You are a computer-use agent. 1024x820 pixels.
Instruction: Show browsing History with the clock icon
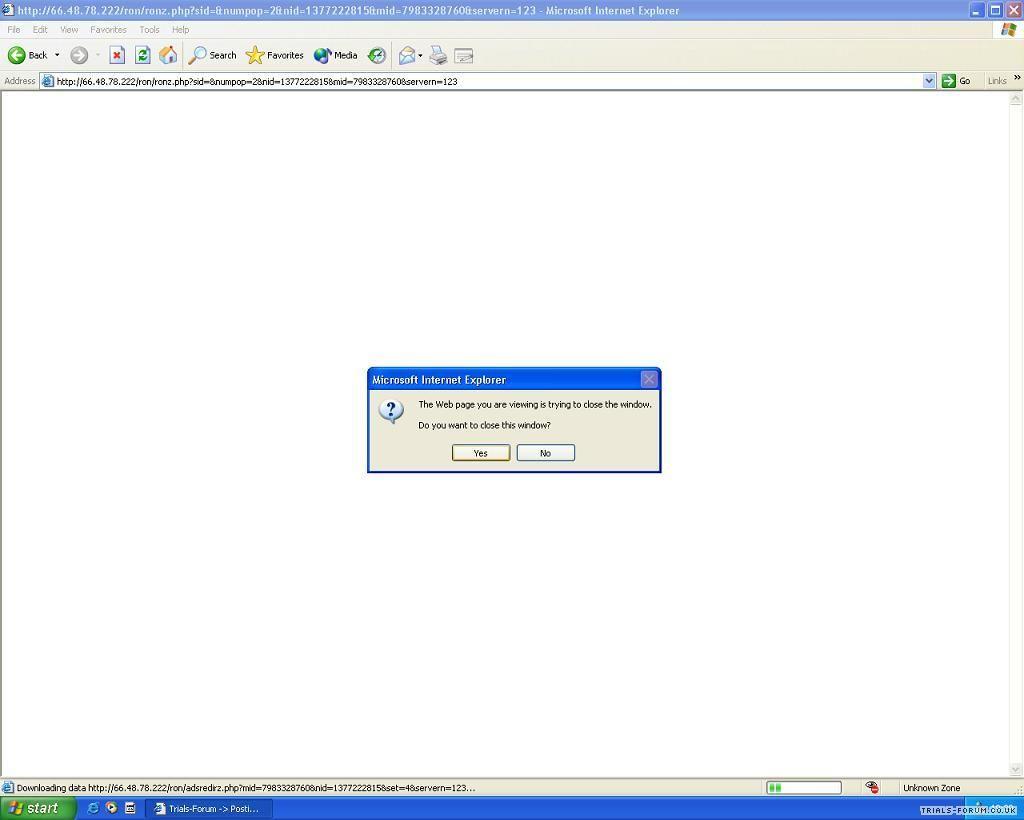pos(377,55)
